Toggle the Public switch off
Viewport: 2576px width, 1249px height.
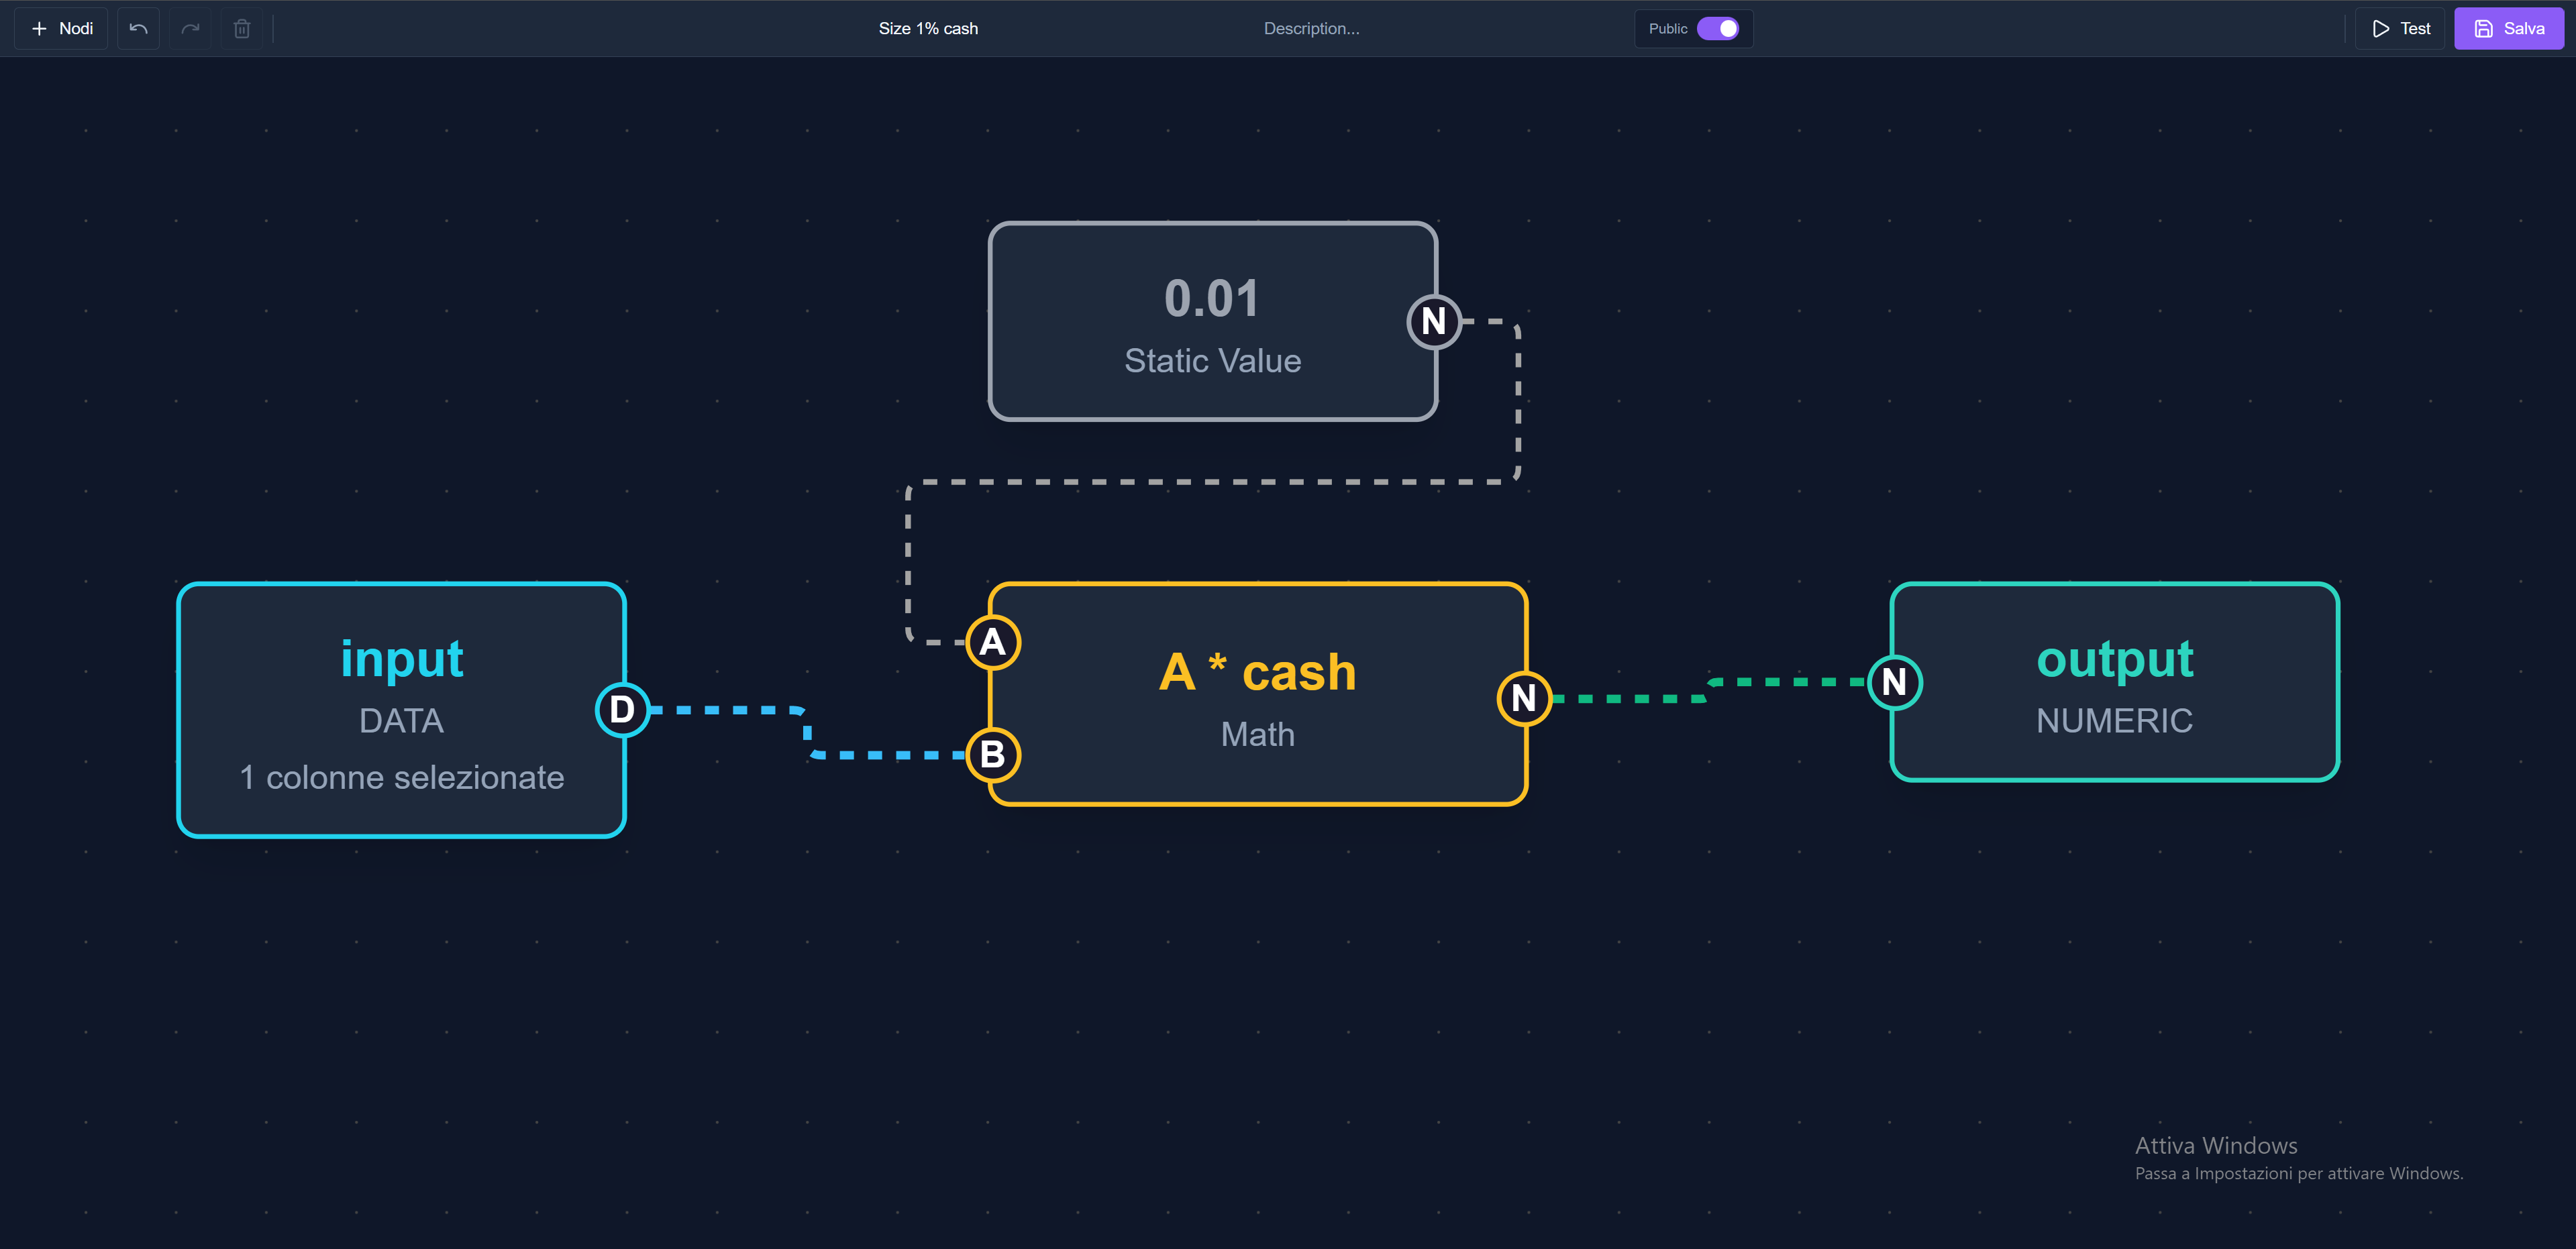point(1718,29)
